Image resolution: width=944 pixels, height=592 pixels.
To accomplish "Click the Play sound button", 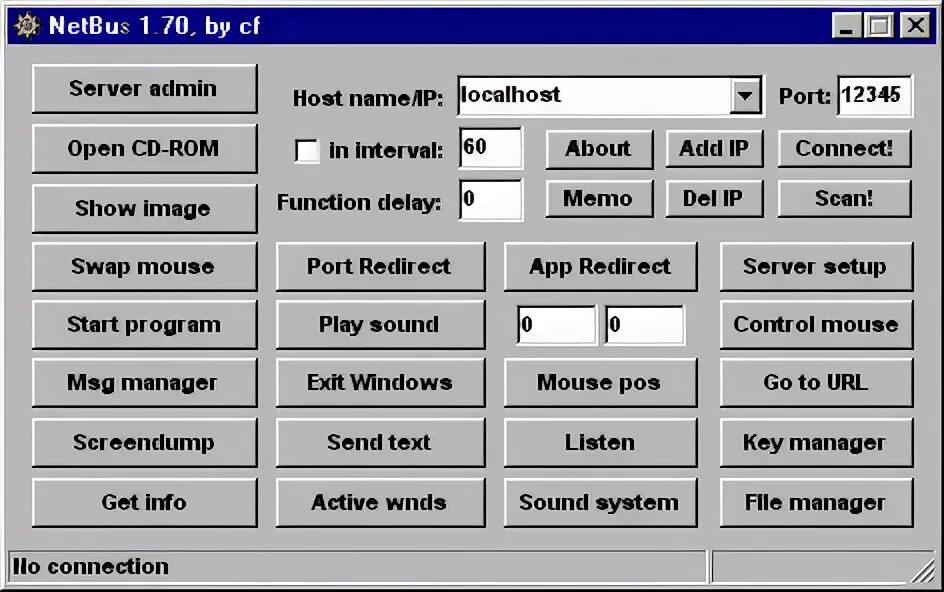I will pyautogui.click(x=380, y=325).
